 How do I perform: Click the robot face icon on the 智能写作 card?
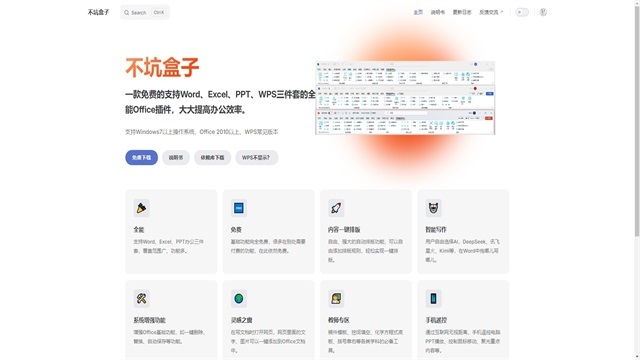433,208
